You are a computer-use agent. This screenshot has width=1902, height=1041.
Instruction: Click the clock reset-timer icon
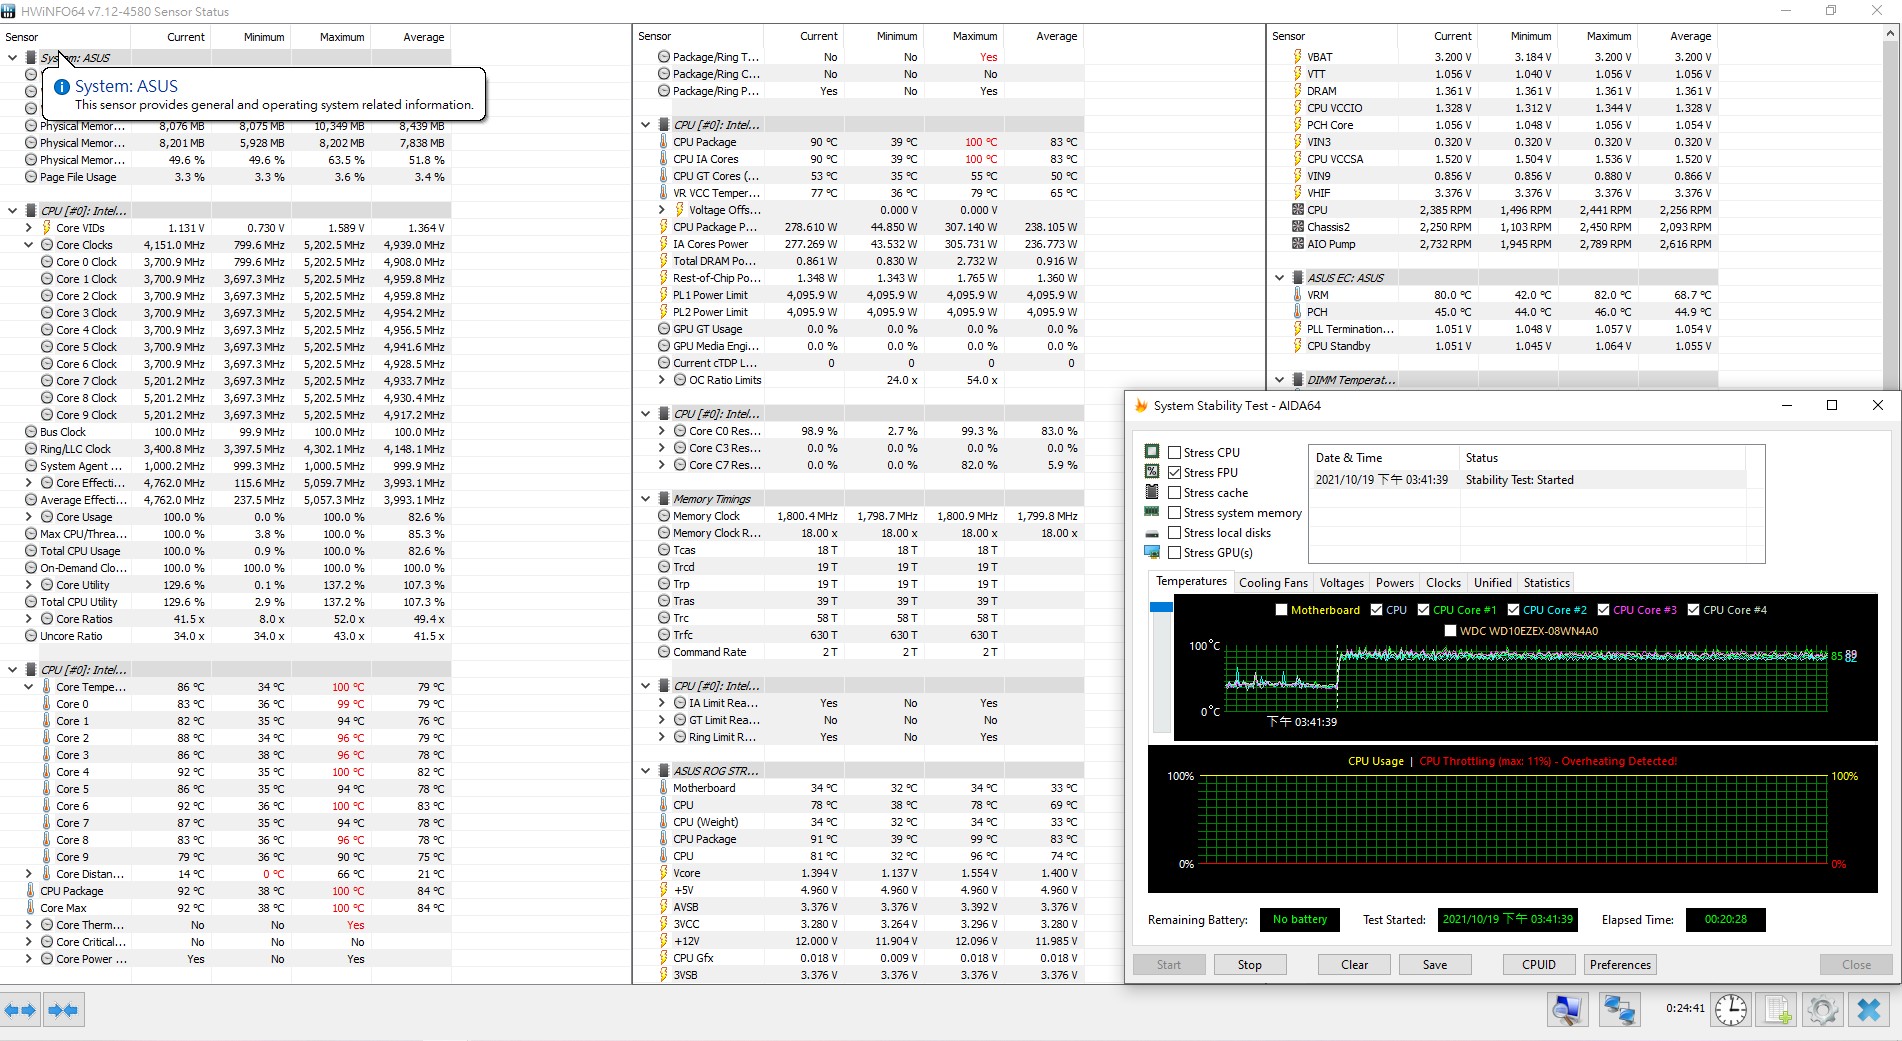[x=1731, y=1010]
